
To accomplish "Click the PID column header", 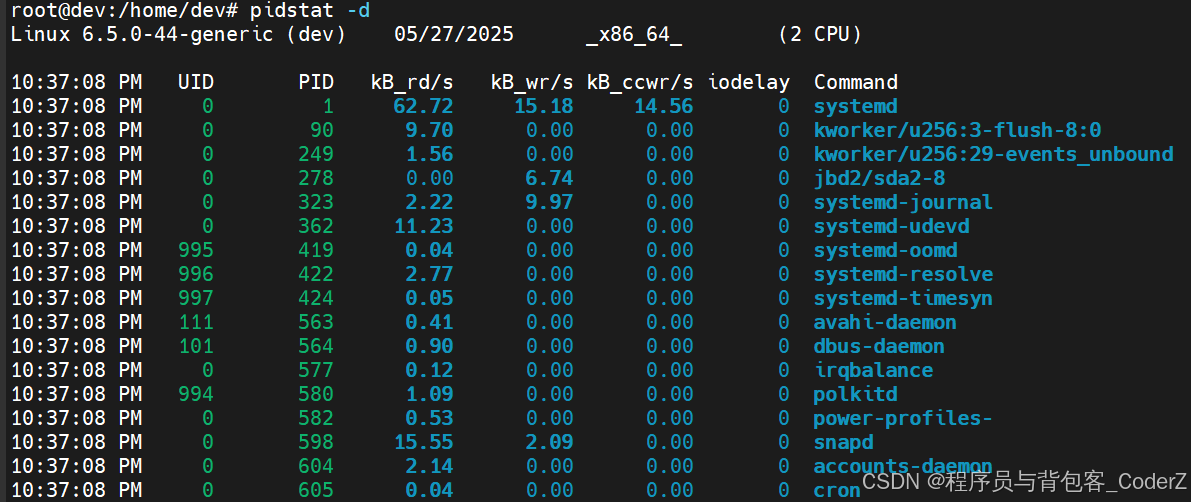I will pyautogui.click(x=315, y=82).
